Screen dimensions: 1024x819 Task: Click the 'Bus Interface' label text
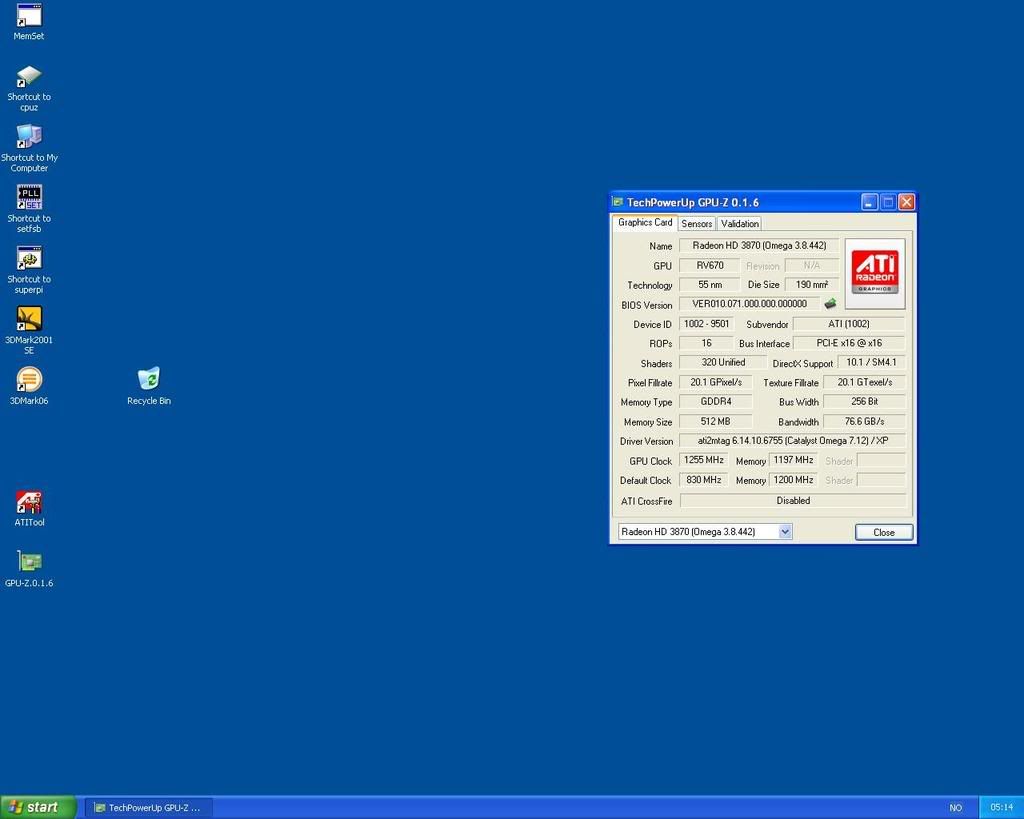tap(764, 344)
